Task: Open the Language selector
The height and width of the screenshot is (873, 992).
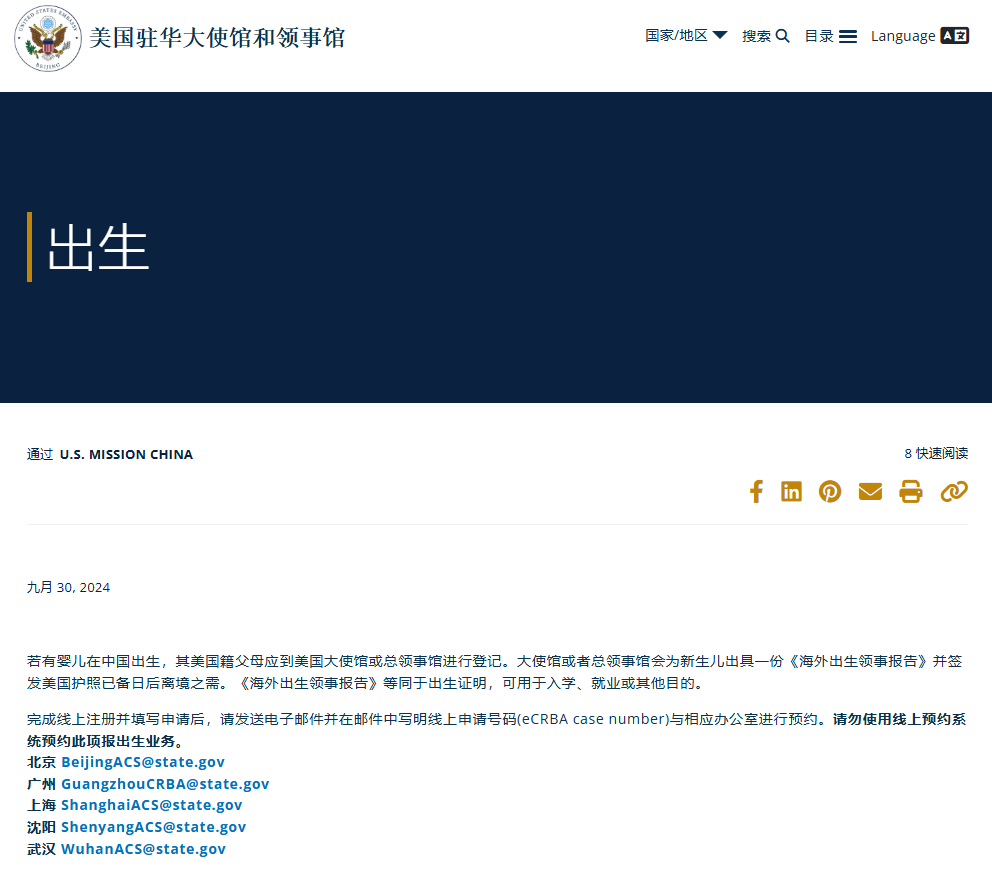Action: coord(919,36)
